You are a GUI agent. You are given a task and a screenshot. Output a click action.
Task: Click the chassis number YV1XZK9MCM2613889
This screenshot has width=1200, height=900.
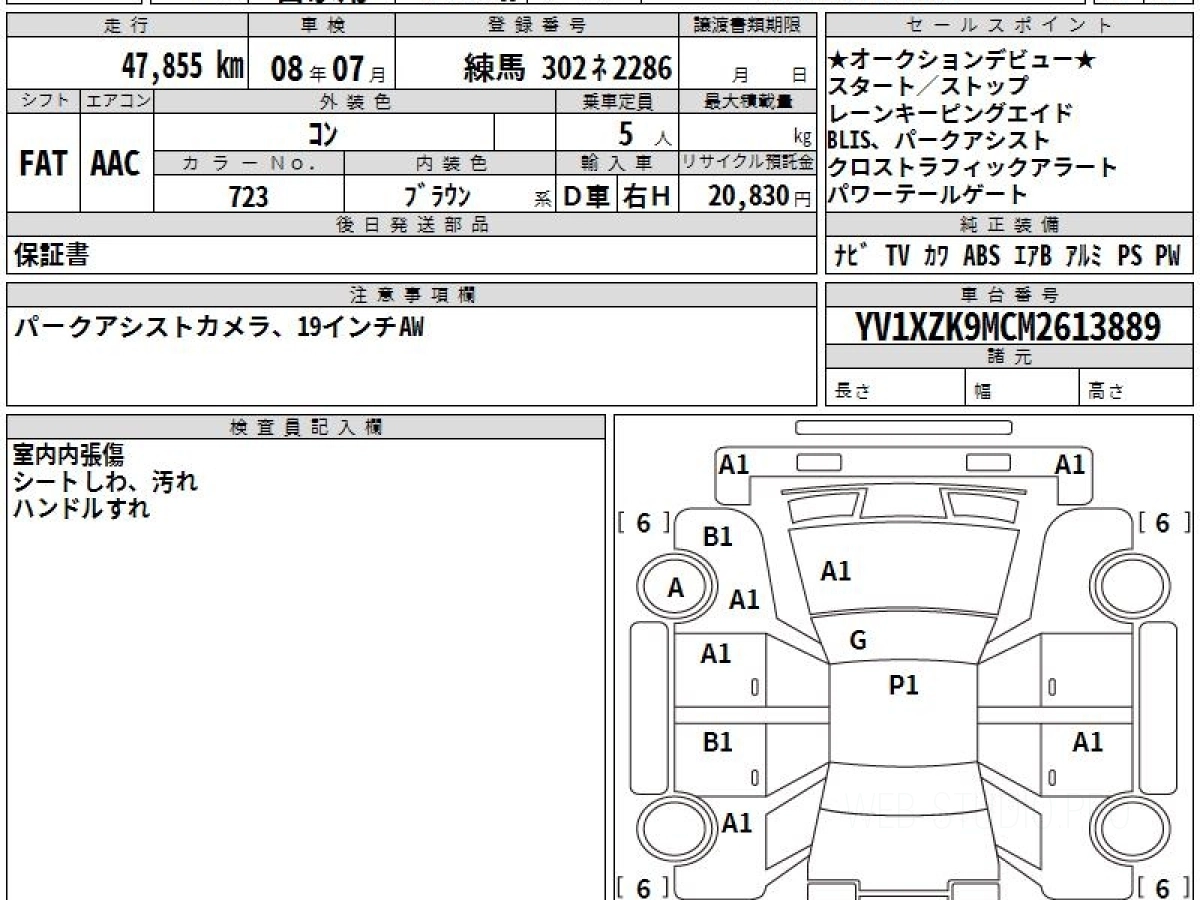point(1008,327)
